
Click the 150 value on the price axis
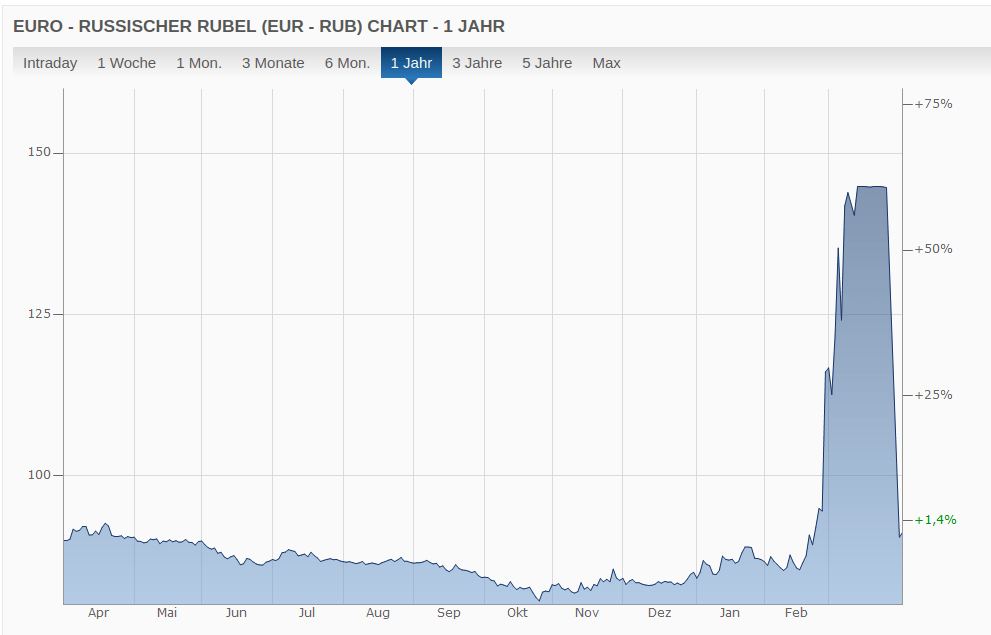[x=38, y=153]
